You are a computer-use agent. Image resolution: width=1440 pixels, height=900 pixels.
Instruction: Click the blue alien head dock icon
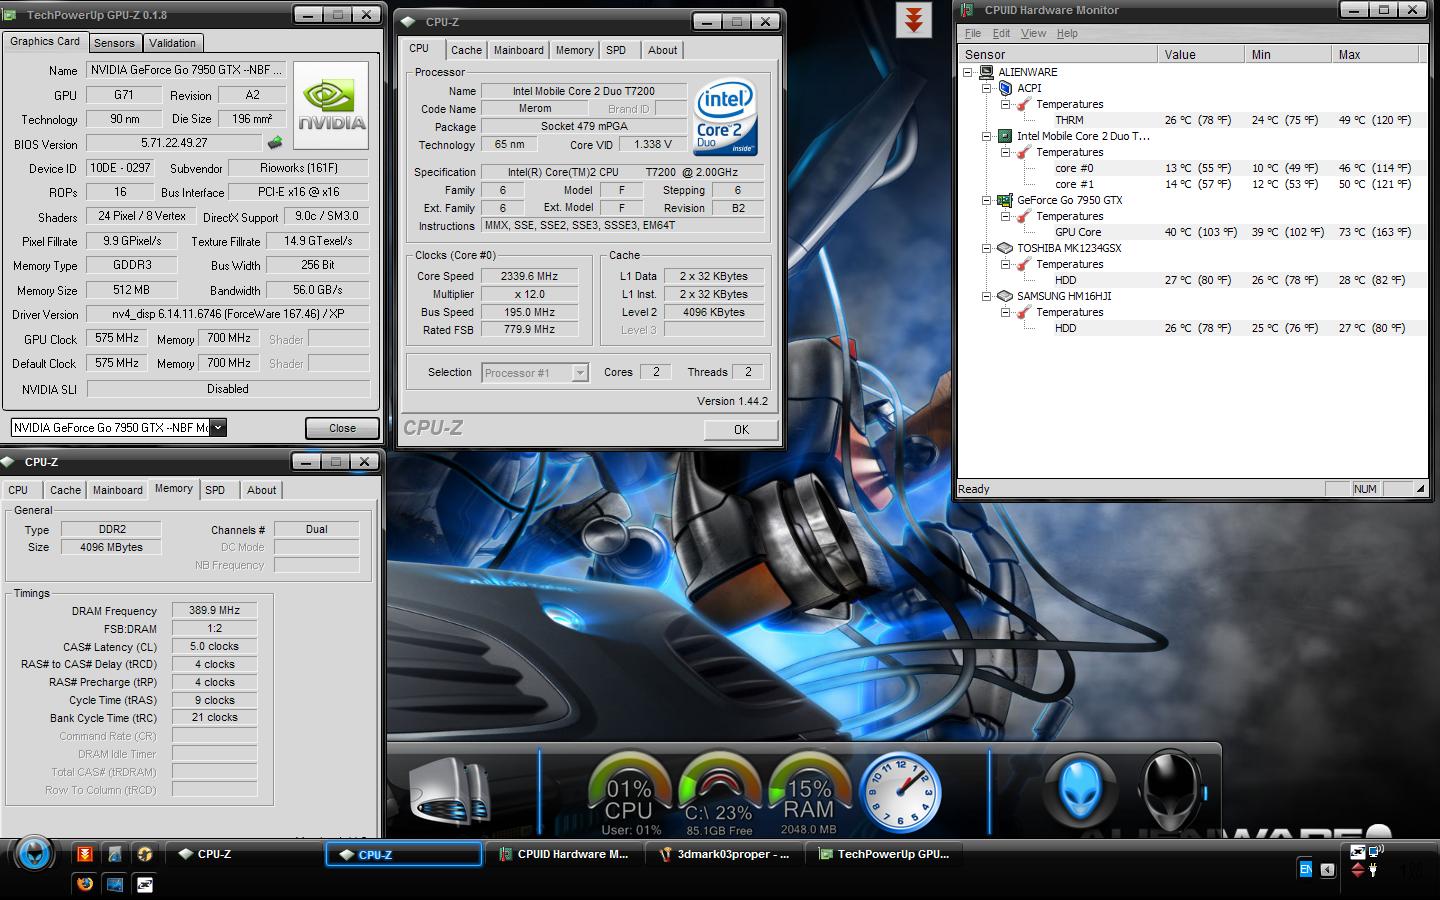tap(1080, 790)
